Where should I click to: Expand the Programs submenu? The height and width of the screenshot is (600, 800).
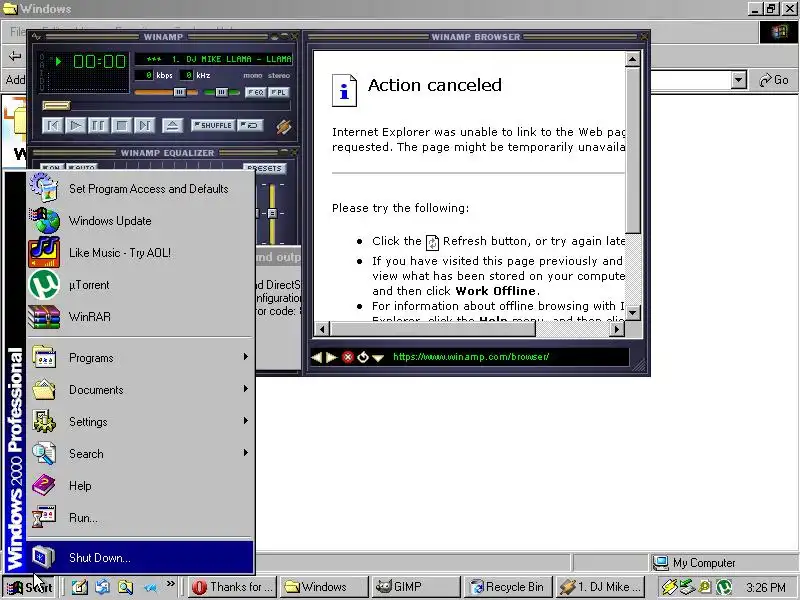click(x=140, y=358)
